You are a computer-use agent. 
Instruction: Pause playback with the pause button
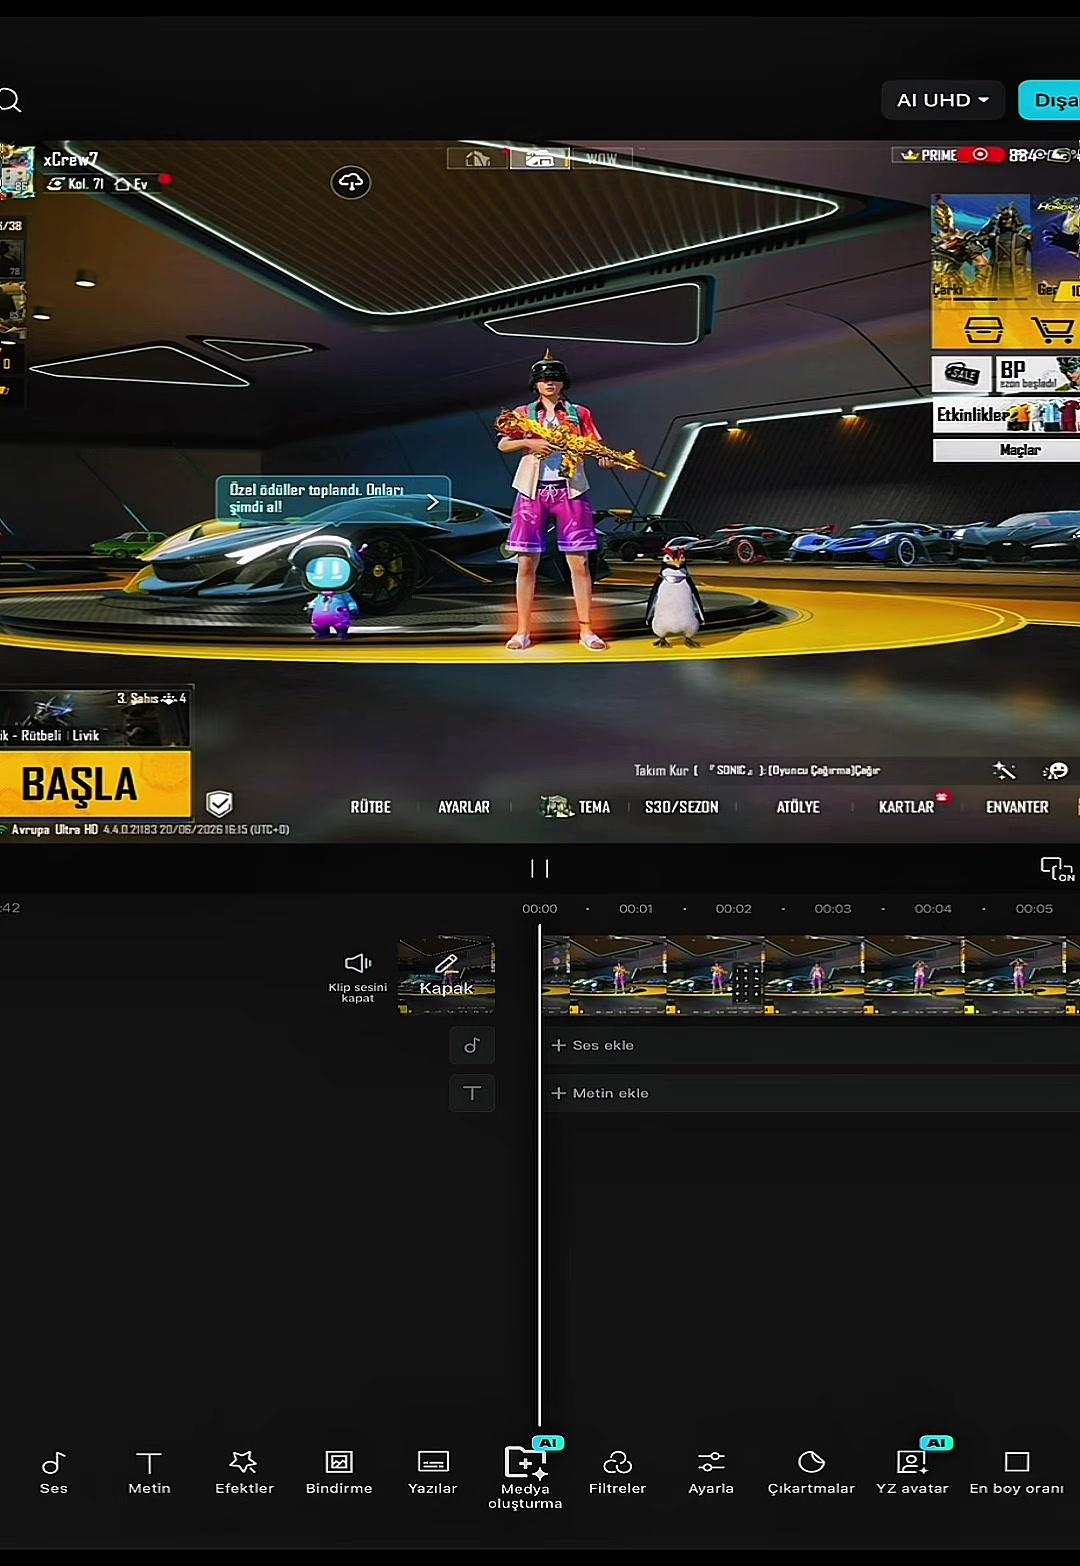(540, 868)
